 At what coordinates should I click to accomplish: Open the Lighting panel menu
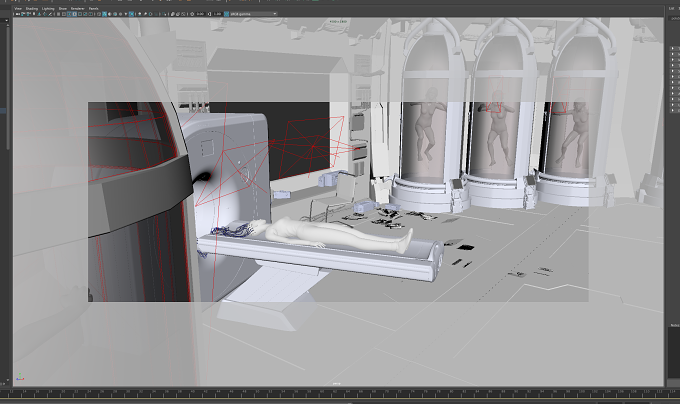48,9
